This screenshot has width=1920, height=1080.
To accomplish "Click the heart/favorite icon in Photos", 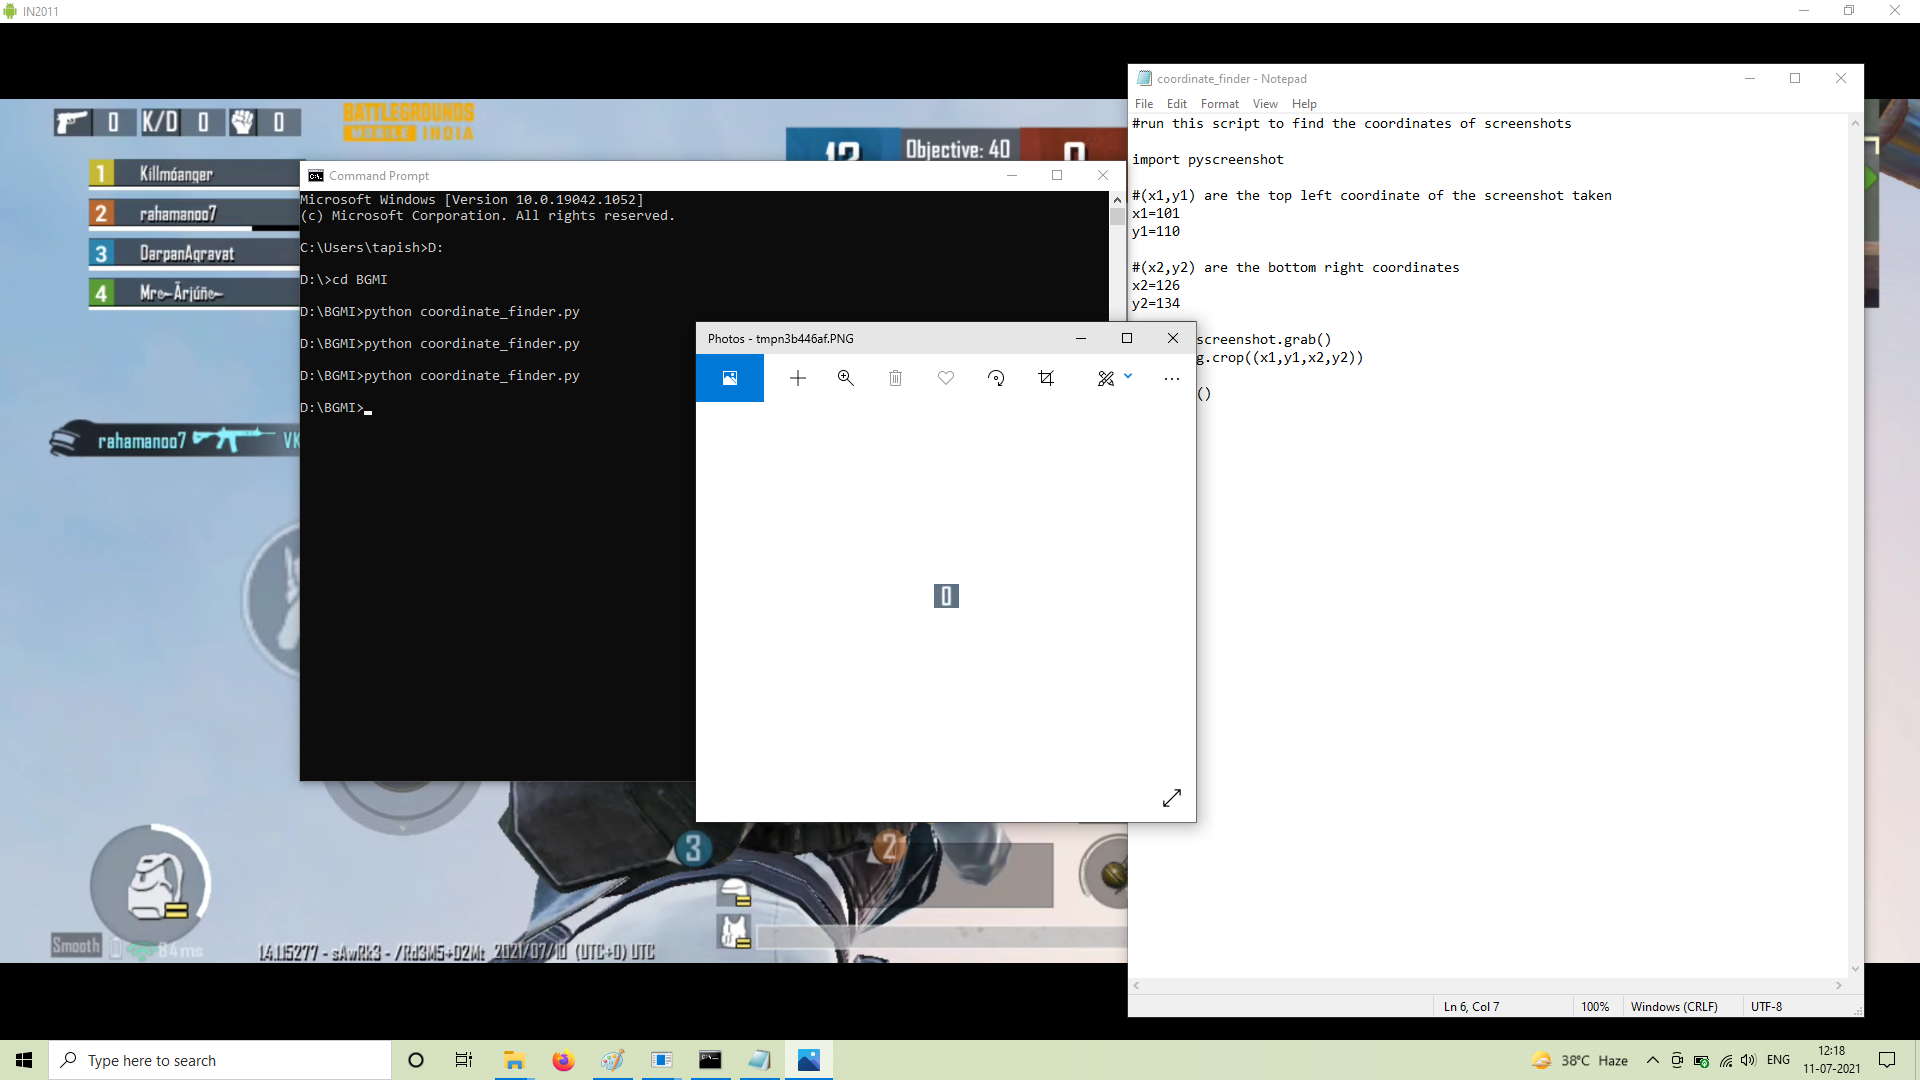I will pos(947,378).
